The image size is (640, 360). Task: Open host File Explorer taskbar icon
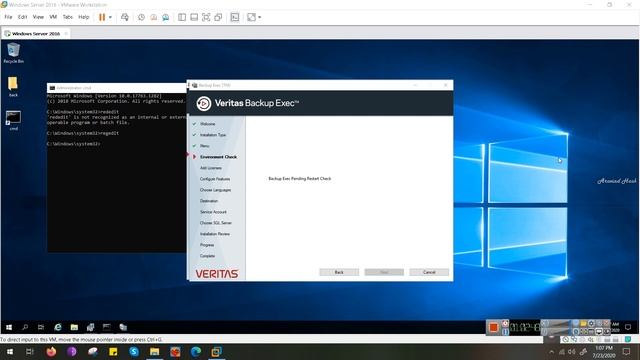tap(154, 351)
